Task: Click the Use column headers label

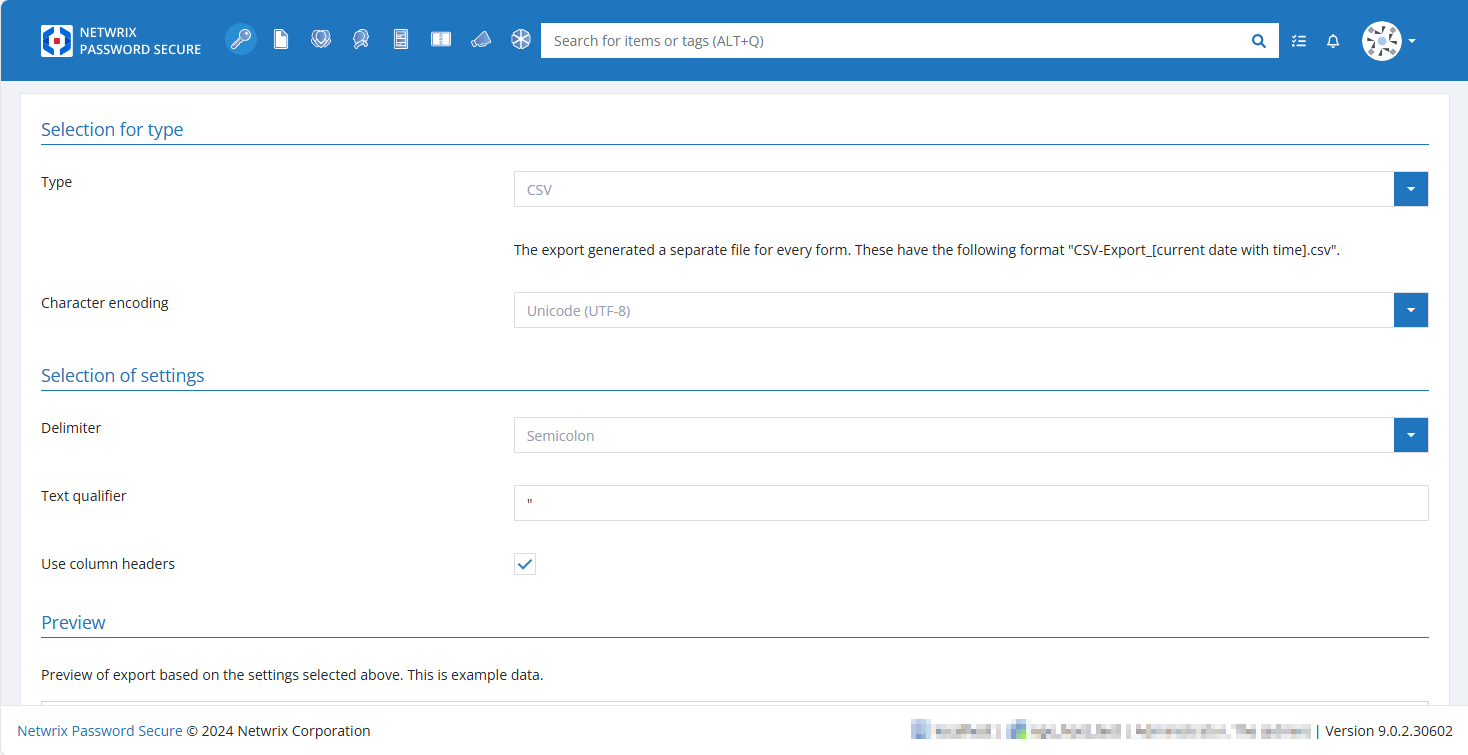Action: point(108,564)
